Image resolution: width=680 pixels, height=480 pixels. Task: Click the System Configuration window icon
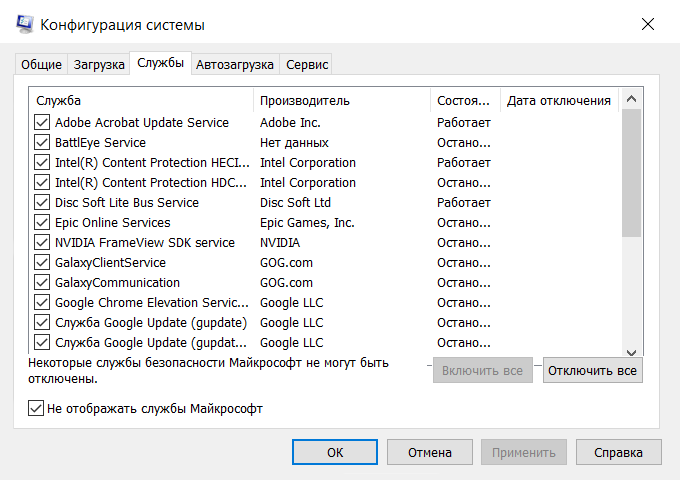point(25,24)
